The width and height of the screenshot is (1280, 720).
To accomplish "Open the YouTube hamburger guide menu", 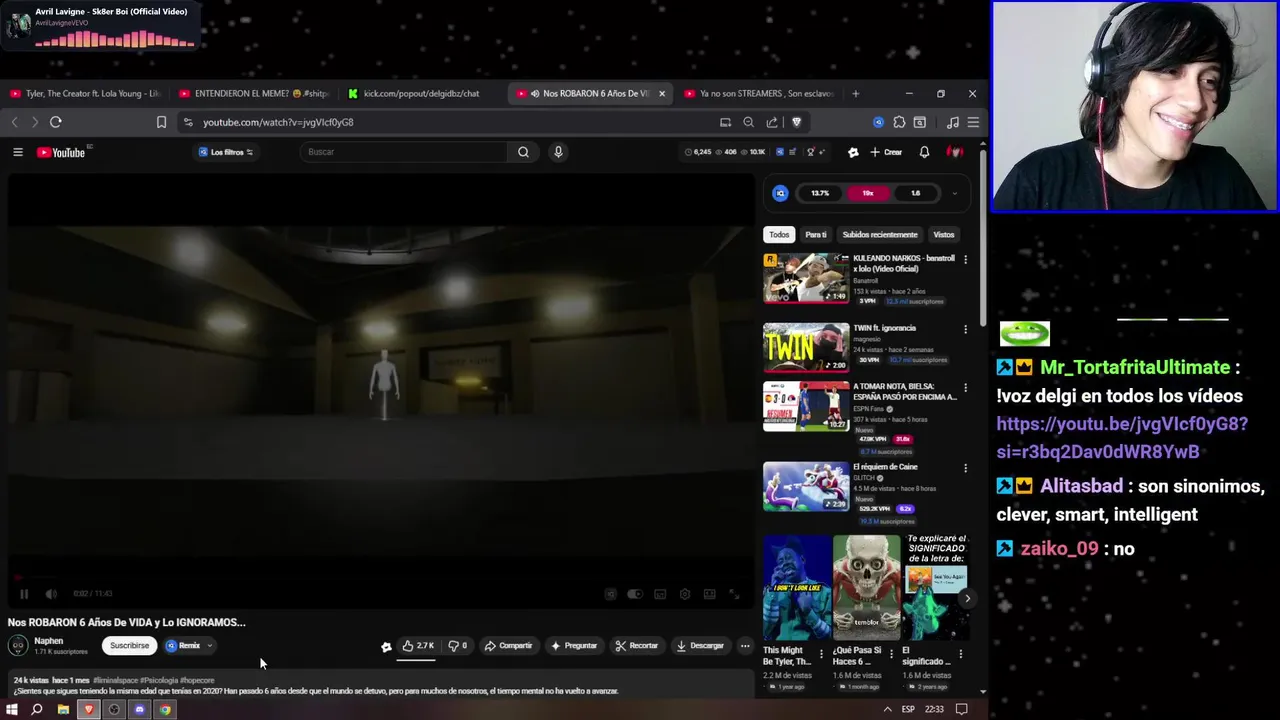I will [18, 152].
